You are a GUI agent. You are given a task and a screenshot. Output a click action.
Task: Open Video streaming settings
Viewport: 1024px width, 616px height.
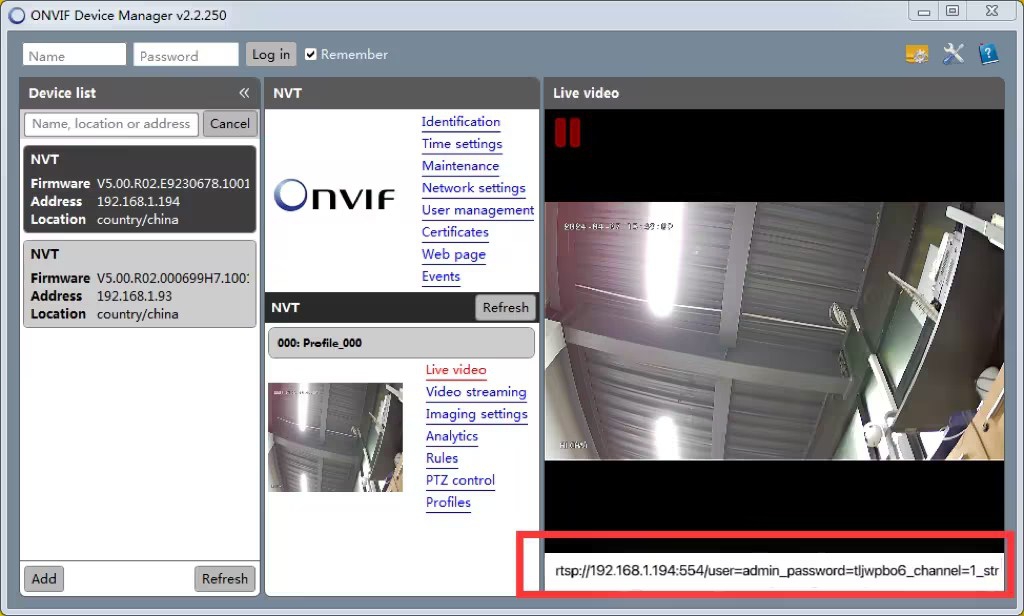point(476,392)
